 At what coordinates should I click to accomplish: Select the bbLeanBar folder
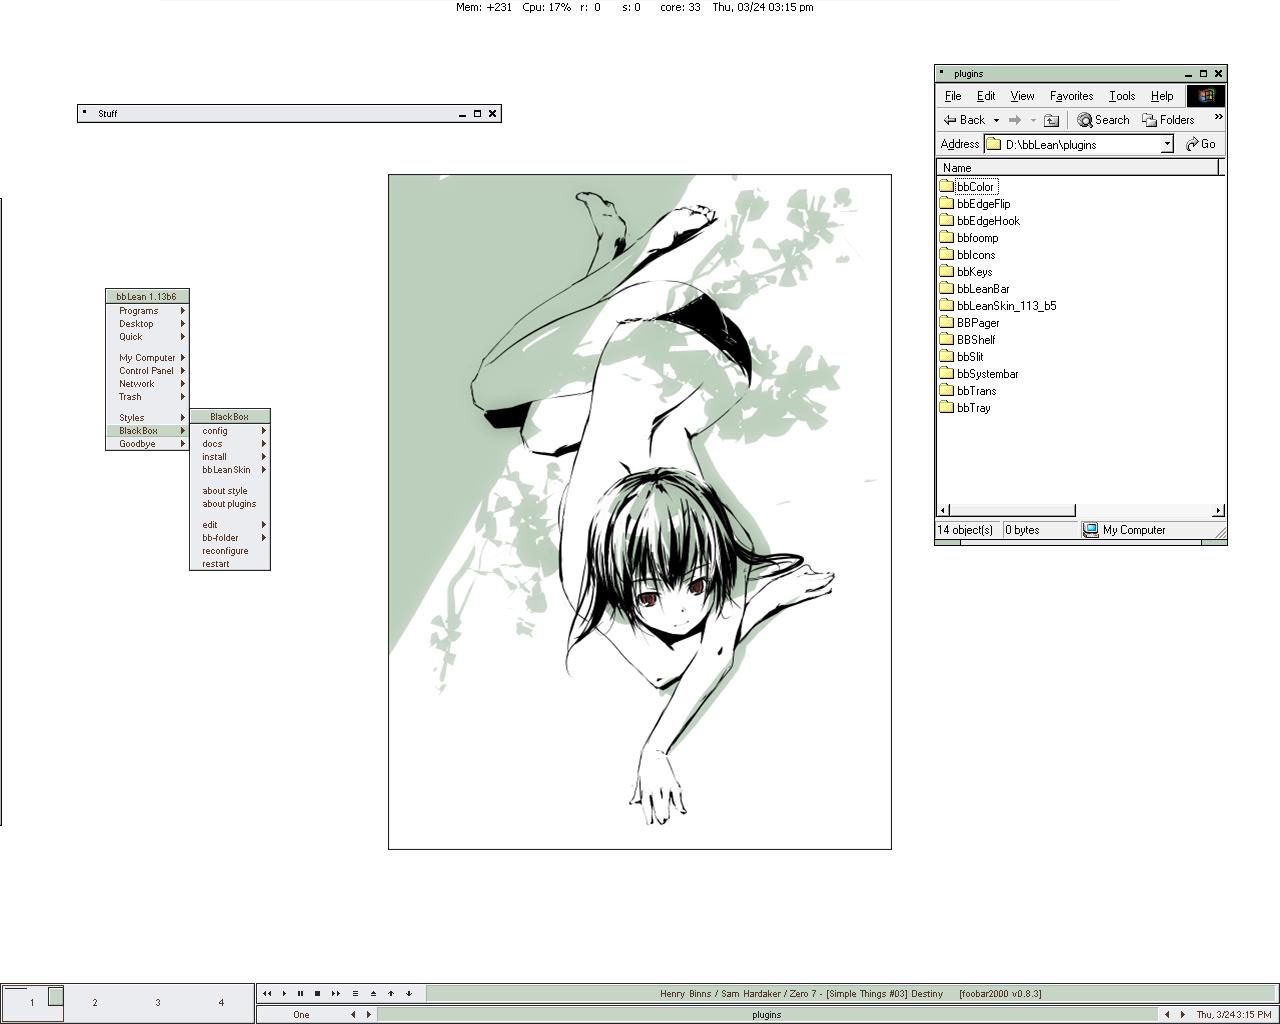click(975, 289)
